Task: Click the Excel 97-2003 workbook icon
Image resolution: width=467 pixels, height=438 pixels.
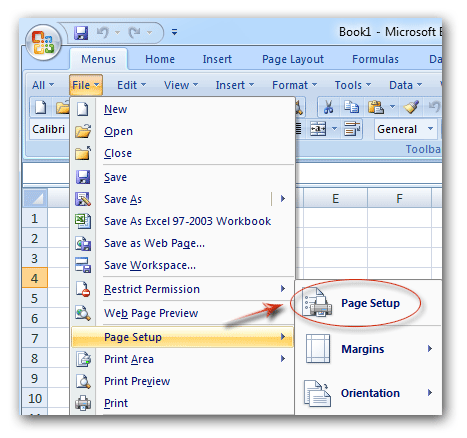Action: 83,221
